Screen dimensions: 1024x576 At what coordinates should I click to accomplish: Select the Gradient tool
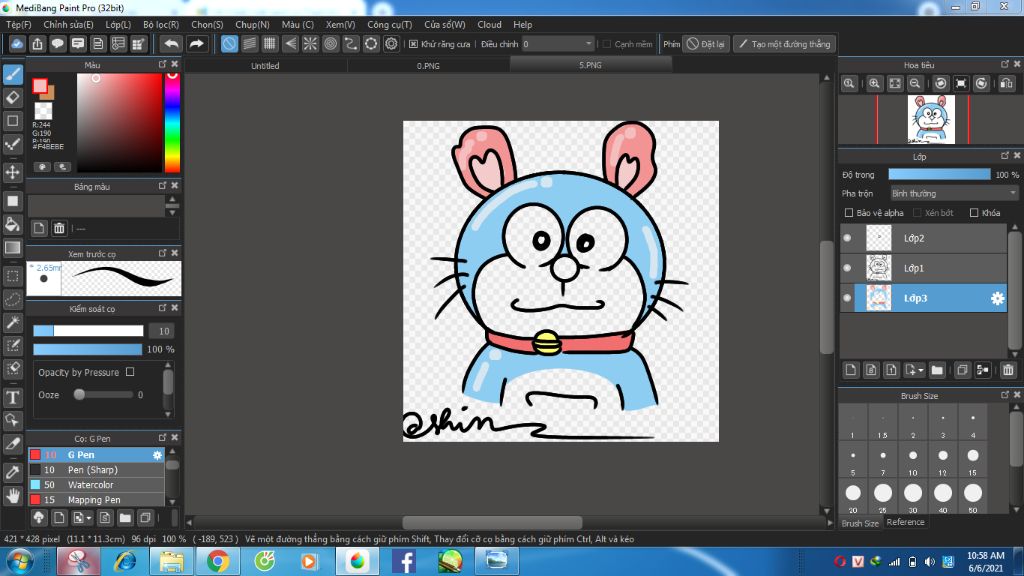tap(13, 248)
